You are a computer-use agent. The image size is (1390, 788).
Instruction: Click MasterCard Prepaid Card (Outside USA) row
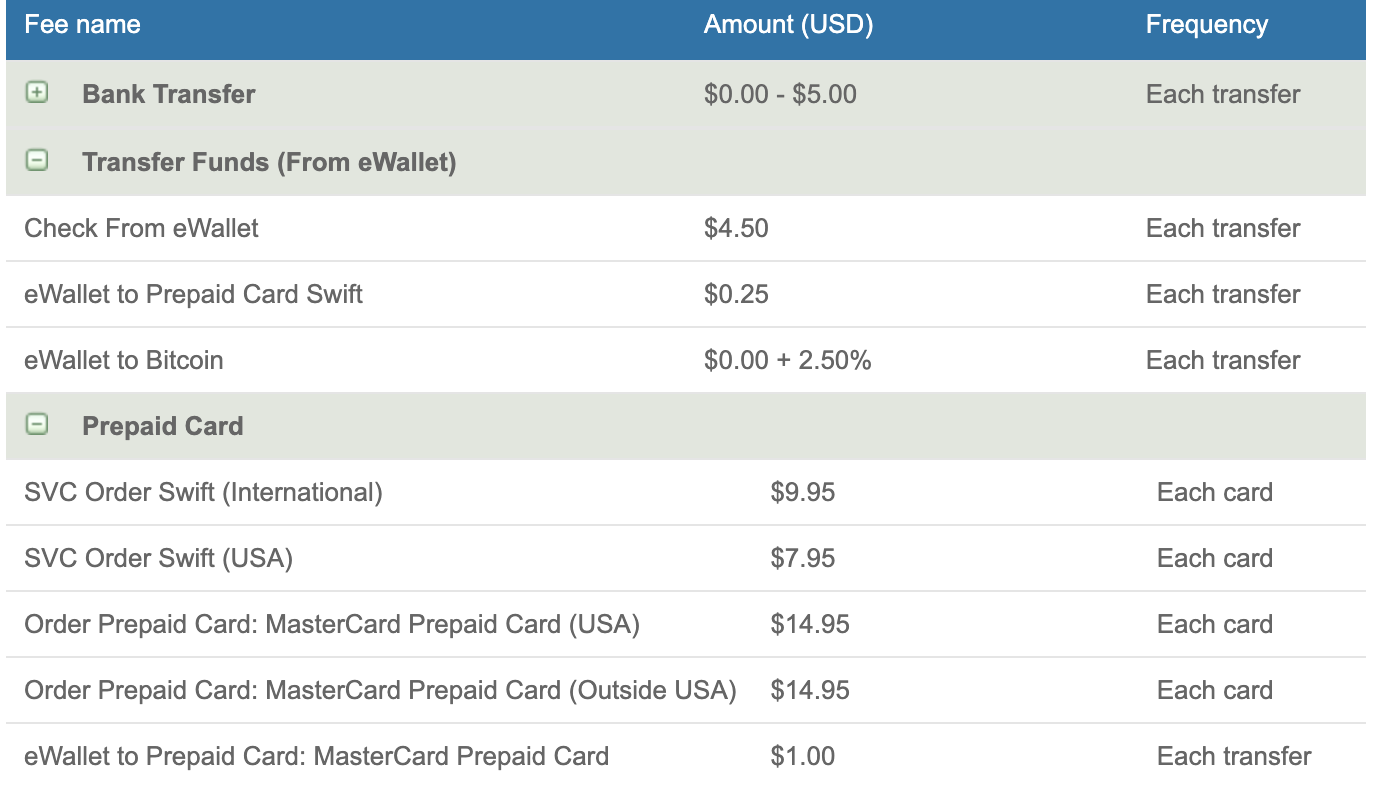pyautogui.click(x=380, y=690)
